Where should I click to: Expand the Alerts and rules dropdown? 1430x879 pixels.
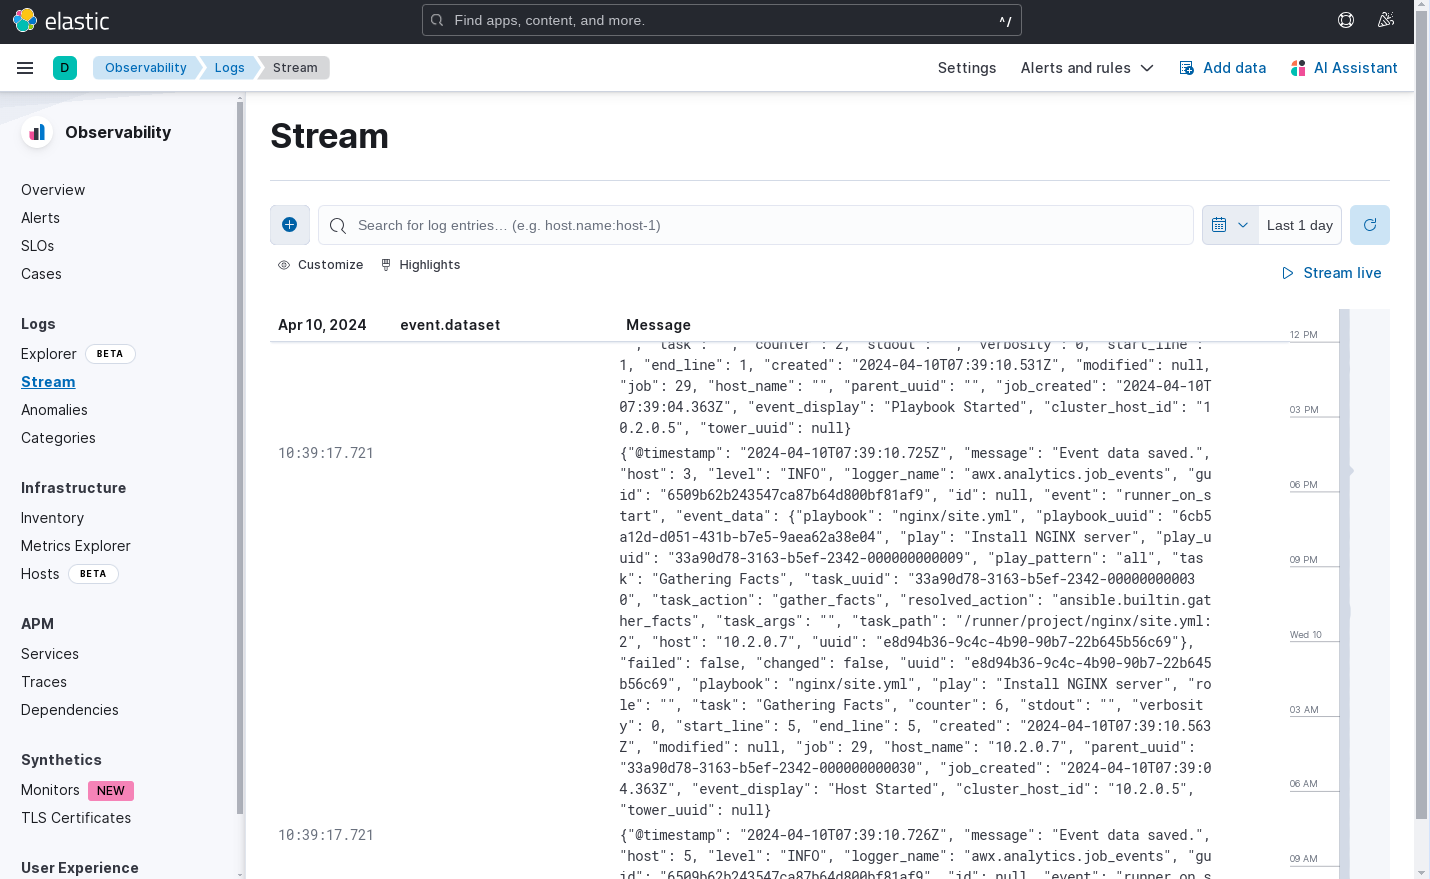[x=1087, y=68]
